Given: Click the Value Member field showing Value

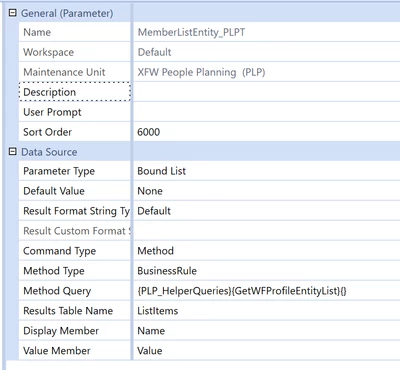Looking at the screenshot, I should pyautogui.click(x=267, y=351).
